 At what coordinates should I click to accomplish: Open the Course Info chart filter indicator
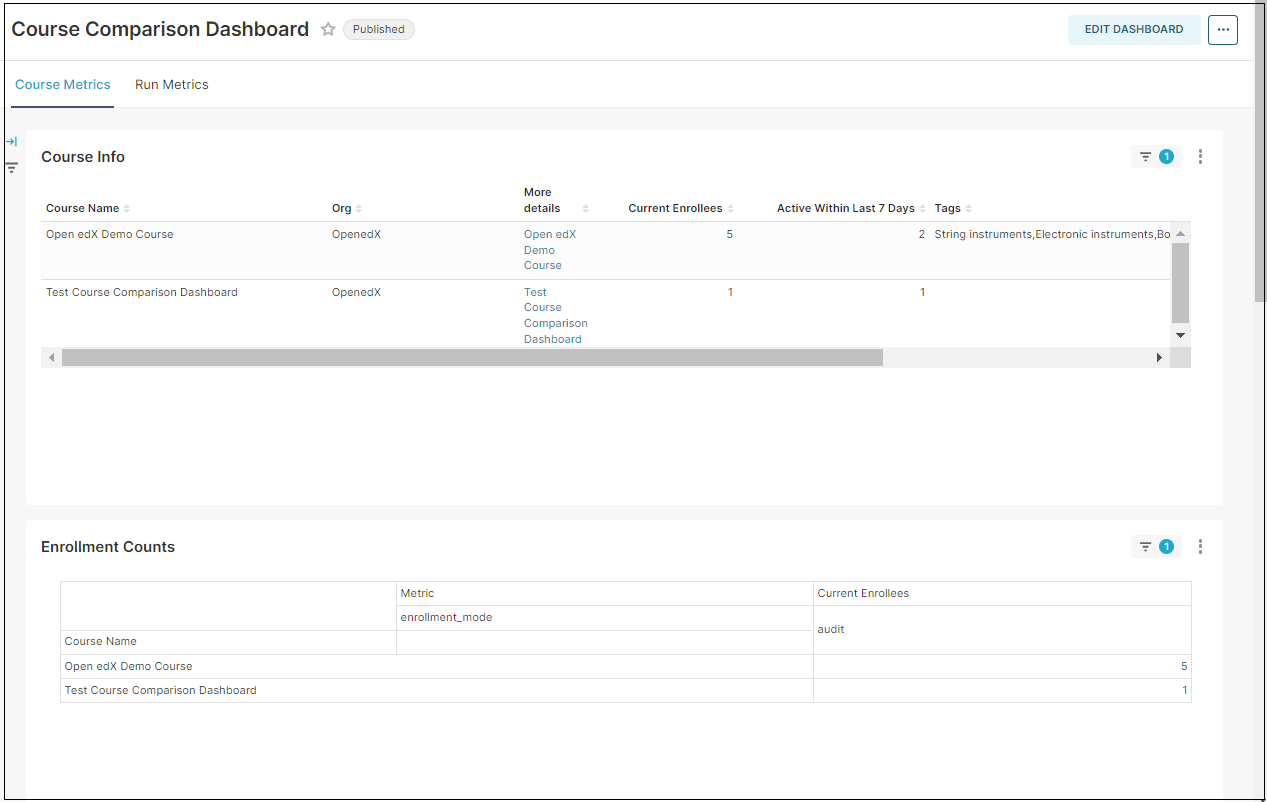point(1156,156)
